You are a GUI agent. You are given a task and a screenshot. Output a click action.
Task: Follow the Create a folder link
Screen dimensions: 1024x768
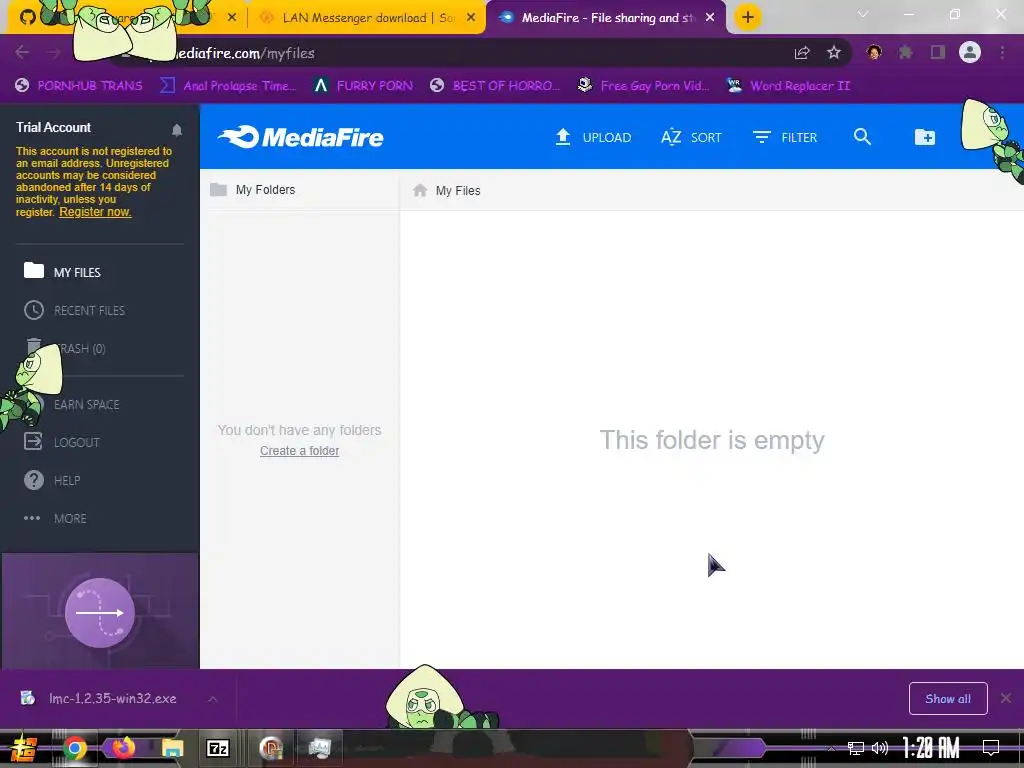[x=299, y=451]
